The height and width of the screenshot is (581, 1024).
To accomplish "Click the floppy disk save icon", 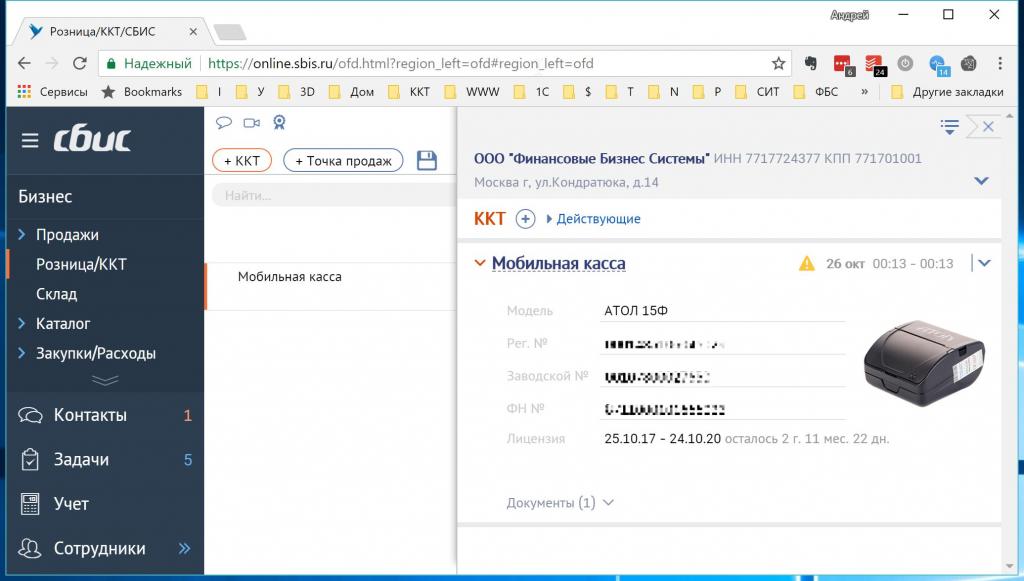I will (x=427, y=161).
